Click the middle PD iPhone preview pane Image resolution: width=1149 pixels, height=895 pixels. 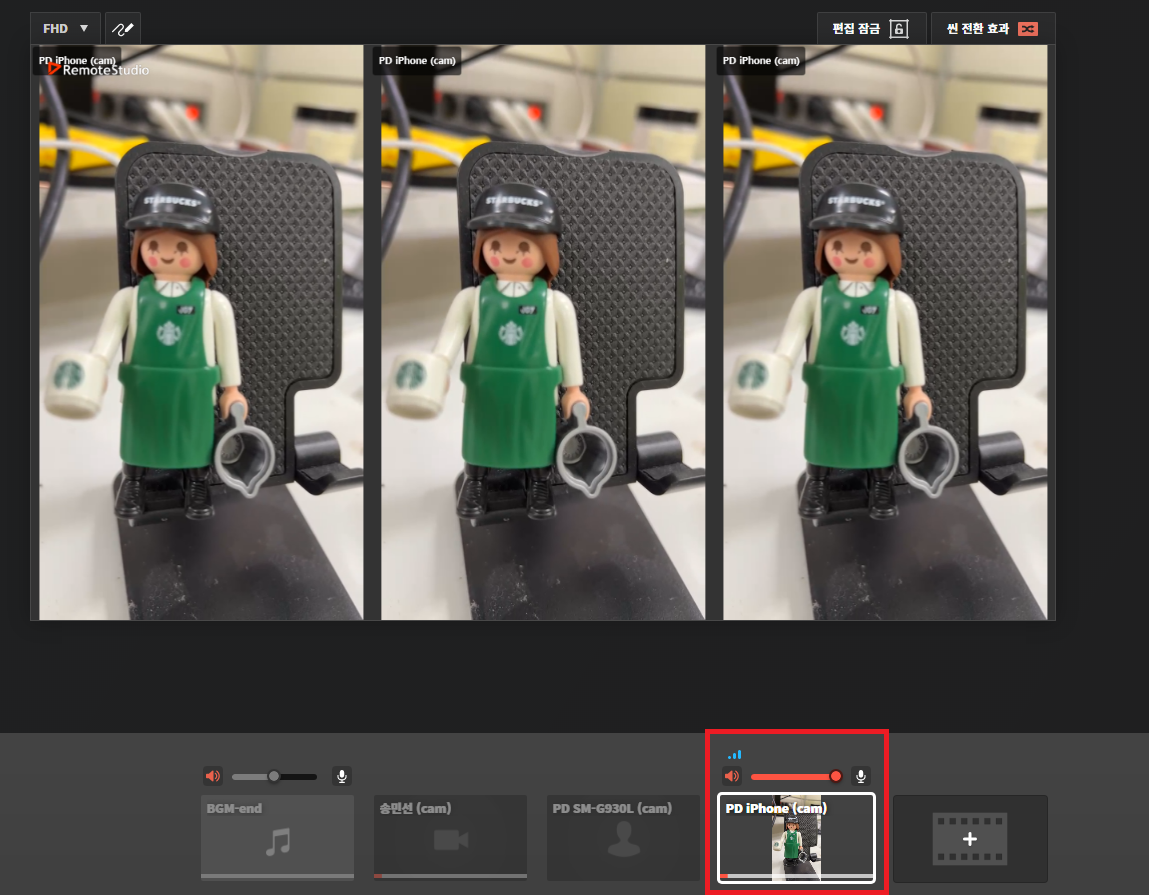click(x=542, y=332)
